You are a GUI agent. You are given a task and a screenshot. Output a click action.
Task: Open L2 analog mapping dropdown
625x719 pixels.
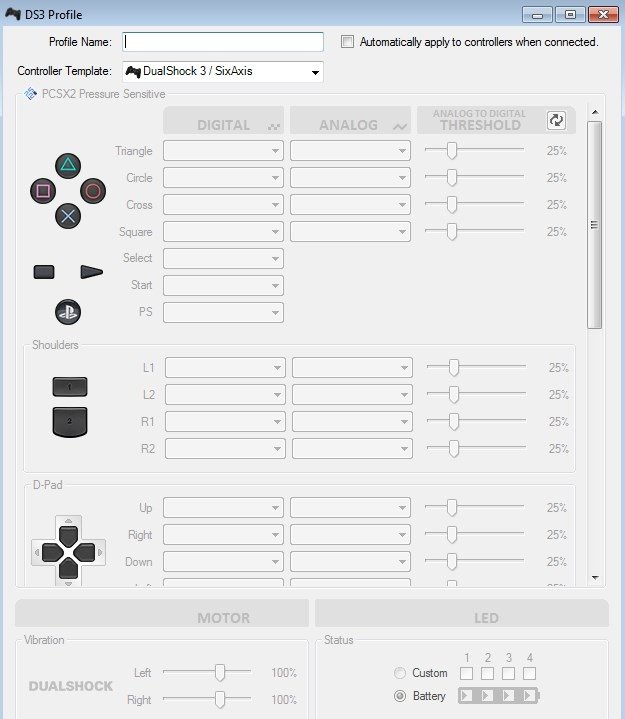click(352, 394)
